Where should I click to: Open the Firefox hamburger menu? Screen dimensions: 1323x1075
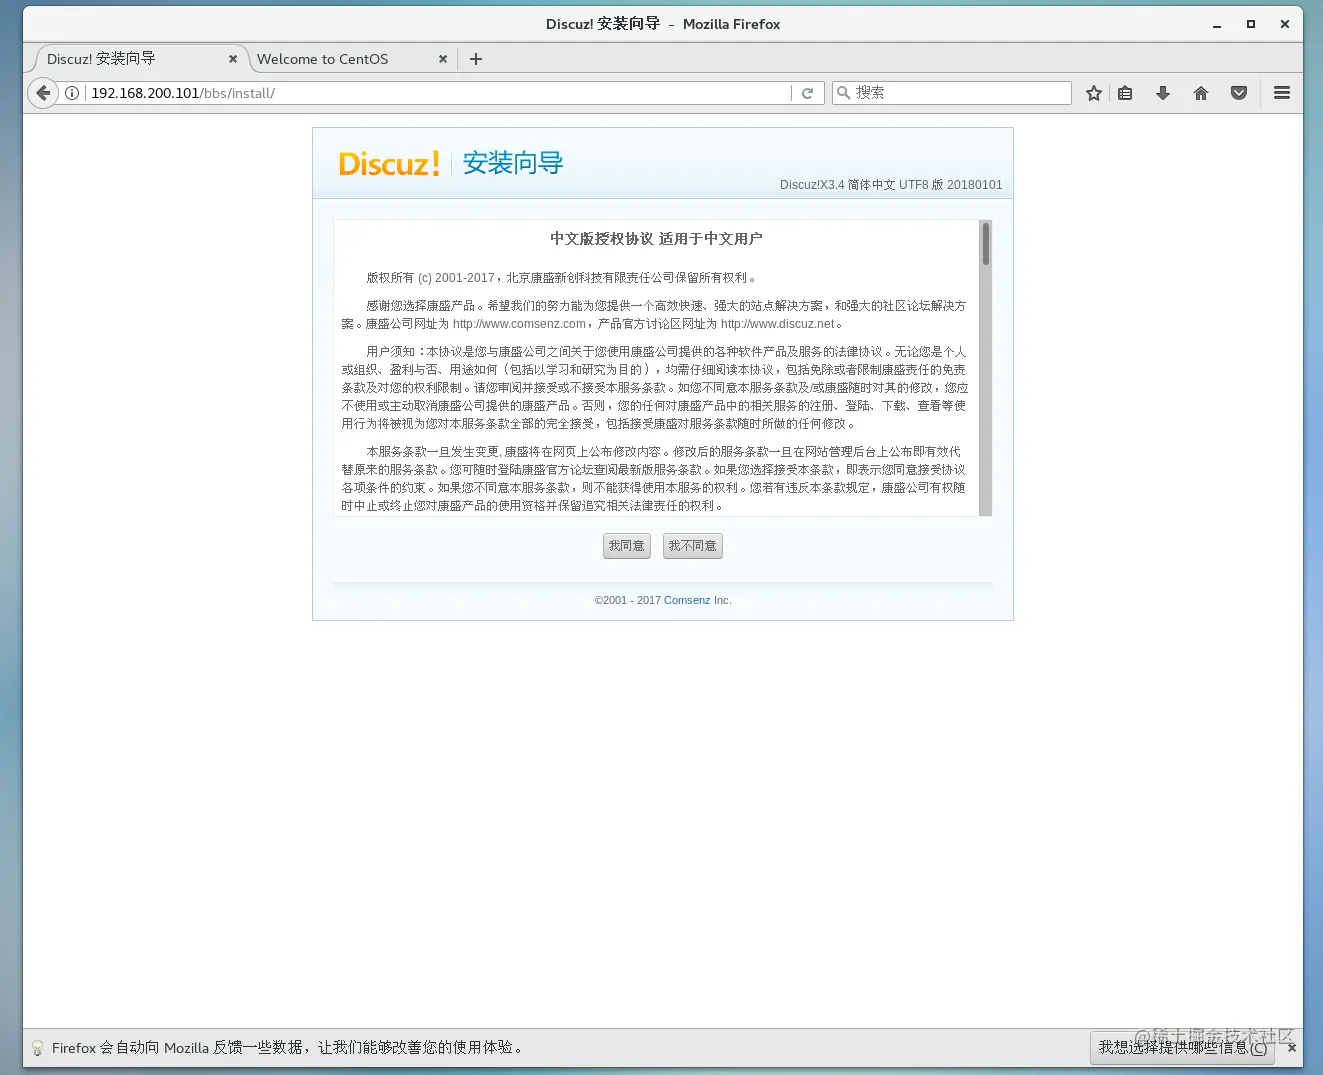(x=1281, y=92)
